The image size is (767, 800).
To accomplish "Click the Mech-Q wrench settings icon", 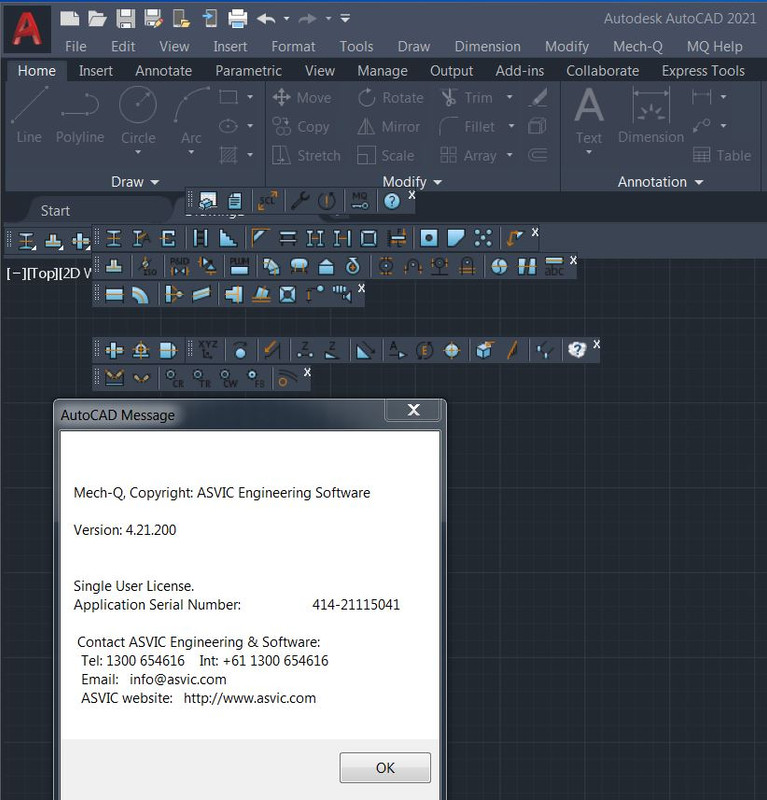I will tap(300, 201).
